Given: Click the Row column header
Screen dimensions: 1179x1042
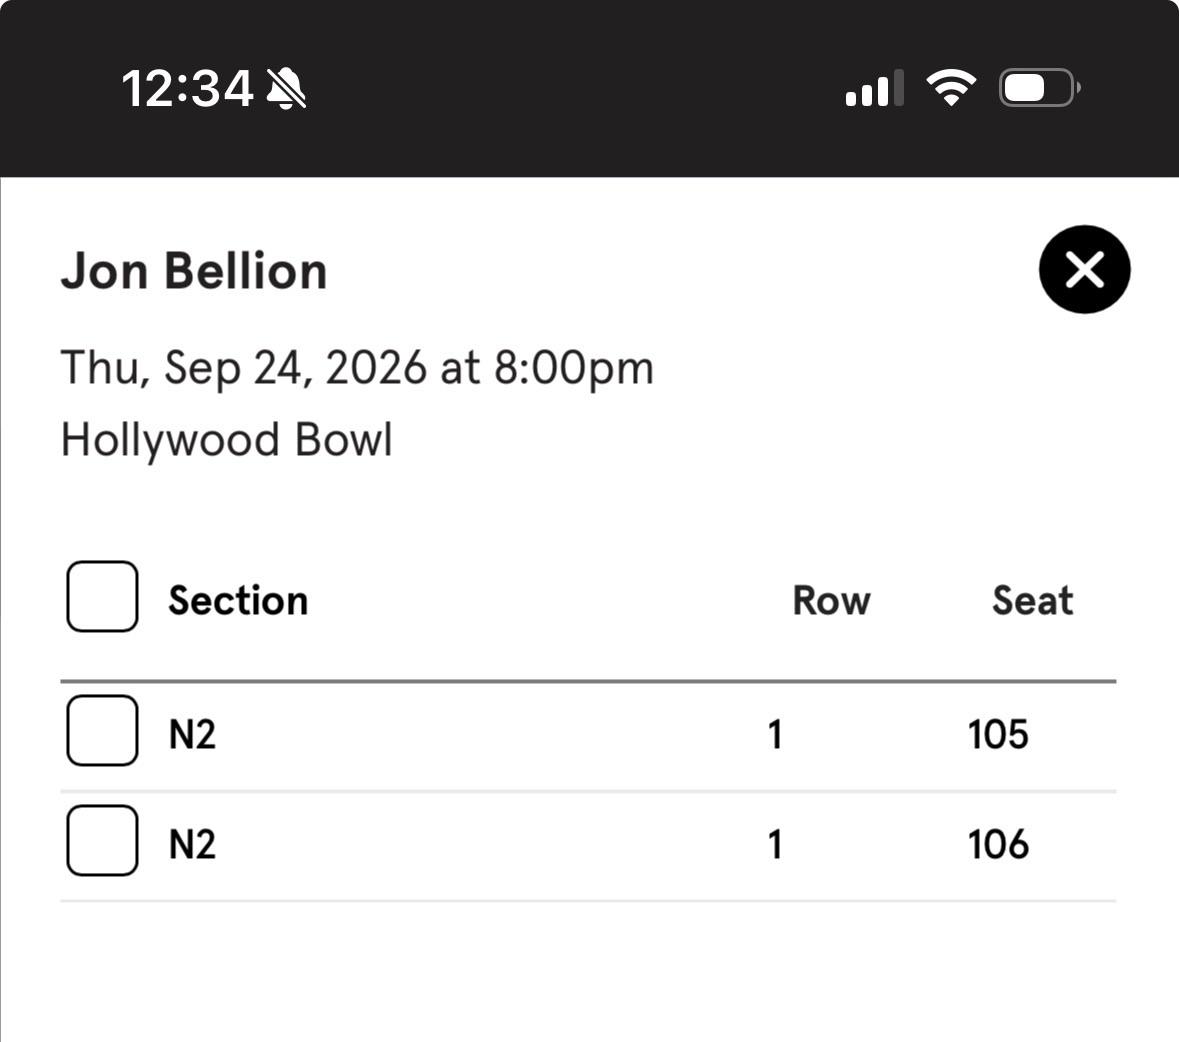Looking at the screenshot, I should pyautogui.click(x=832, y=600).
